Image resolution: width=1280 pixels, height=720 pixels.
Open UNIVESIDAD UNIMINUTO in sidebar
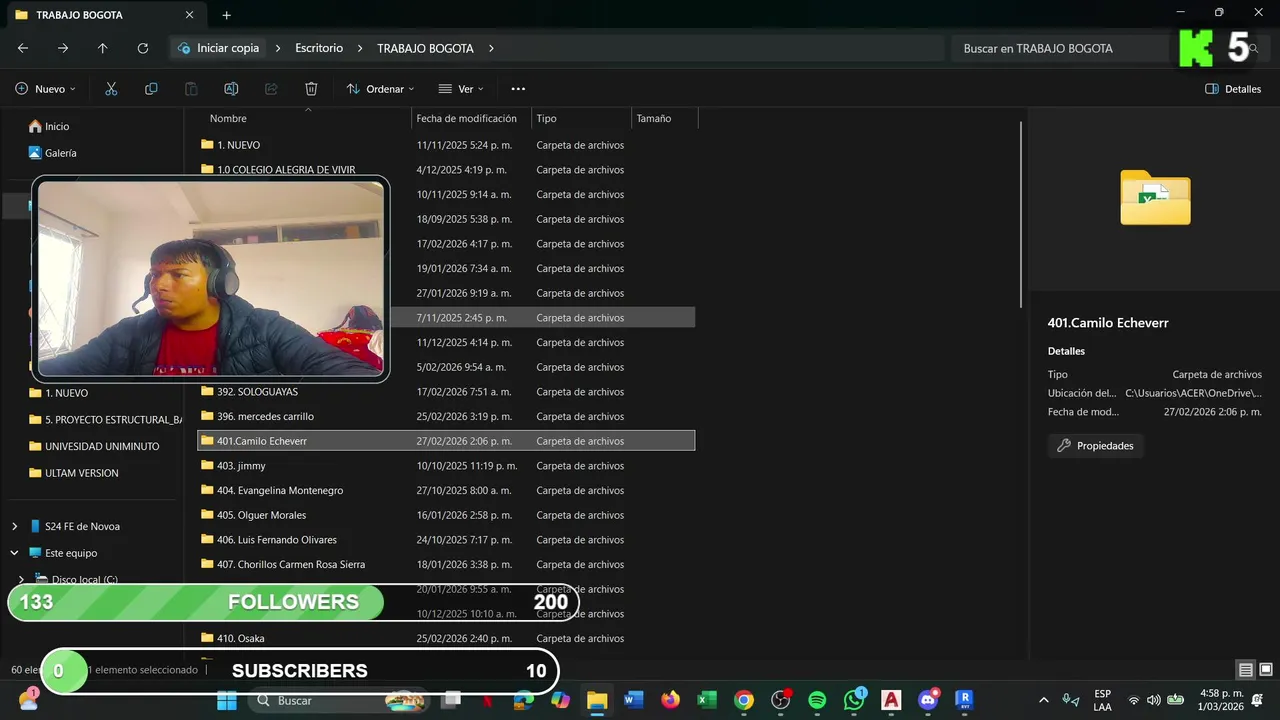tap(93, 446)
